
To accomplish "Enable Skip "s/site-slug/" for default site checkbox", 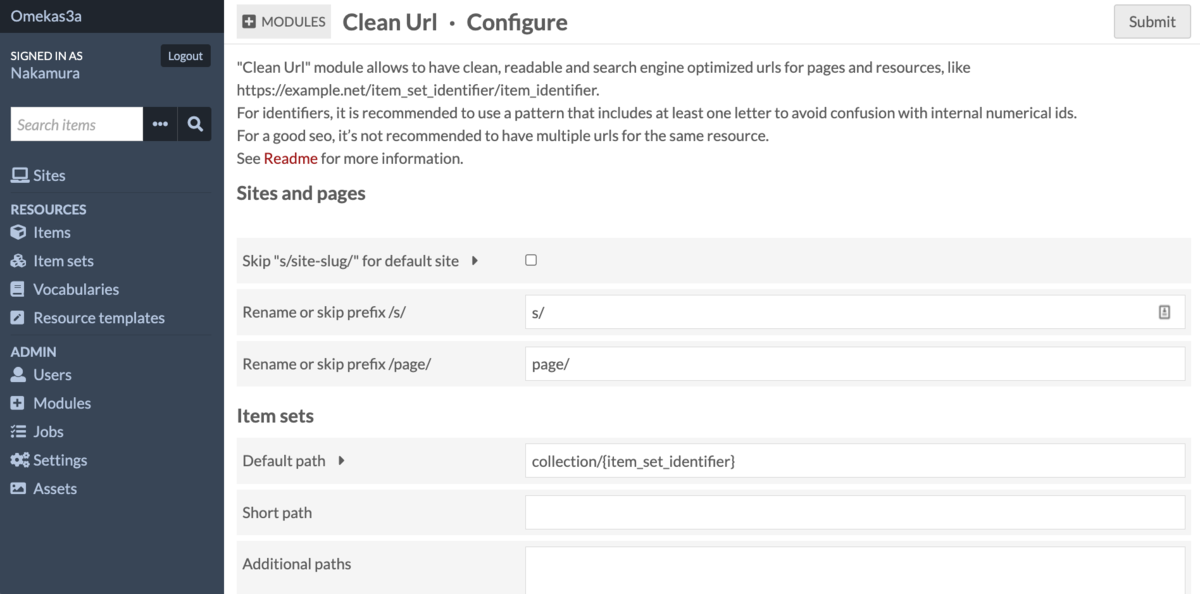I will click(x=531, y=260).
